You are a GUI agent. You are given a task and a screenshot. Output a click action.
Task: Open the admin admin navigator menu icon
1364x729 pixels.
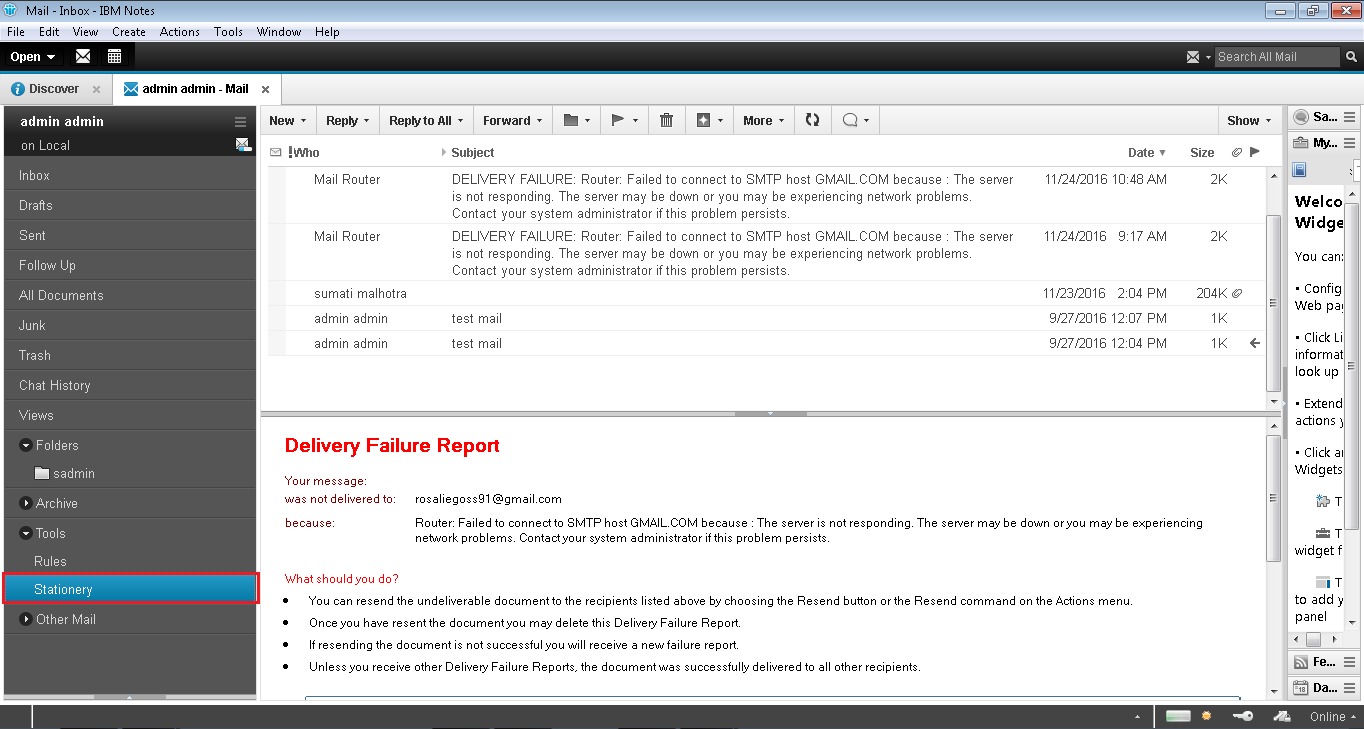point(240,121)
